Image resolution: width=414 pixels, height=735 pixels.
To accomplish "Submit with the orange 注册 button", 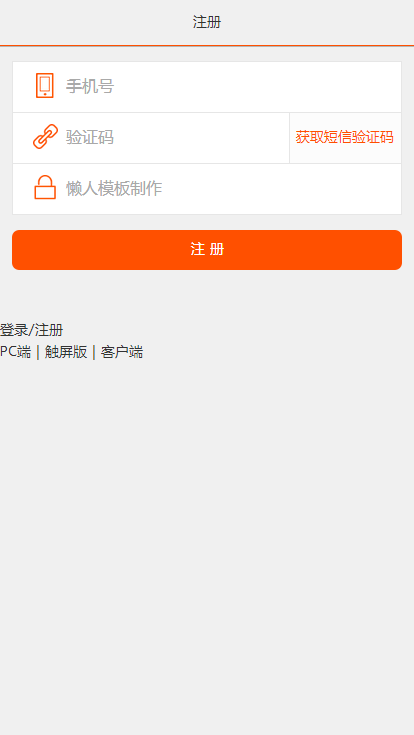I will (x=207, y=250).
